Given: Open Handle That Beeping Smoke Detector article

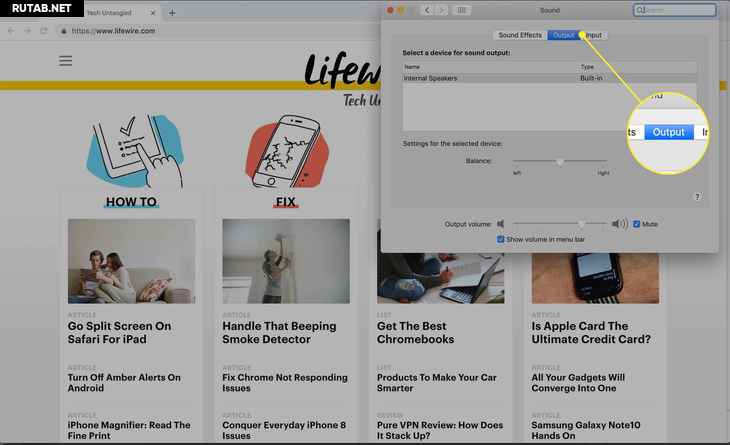Looking at the screenshot, I should [279, 333].
